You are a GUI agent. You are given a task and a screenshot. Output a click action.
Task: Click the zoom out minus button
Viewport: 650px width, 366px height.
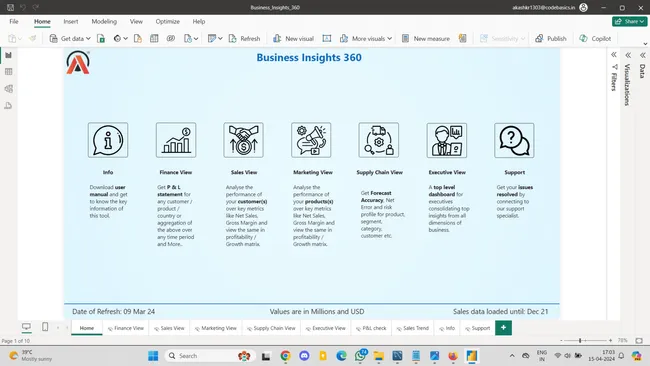561,340
